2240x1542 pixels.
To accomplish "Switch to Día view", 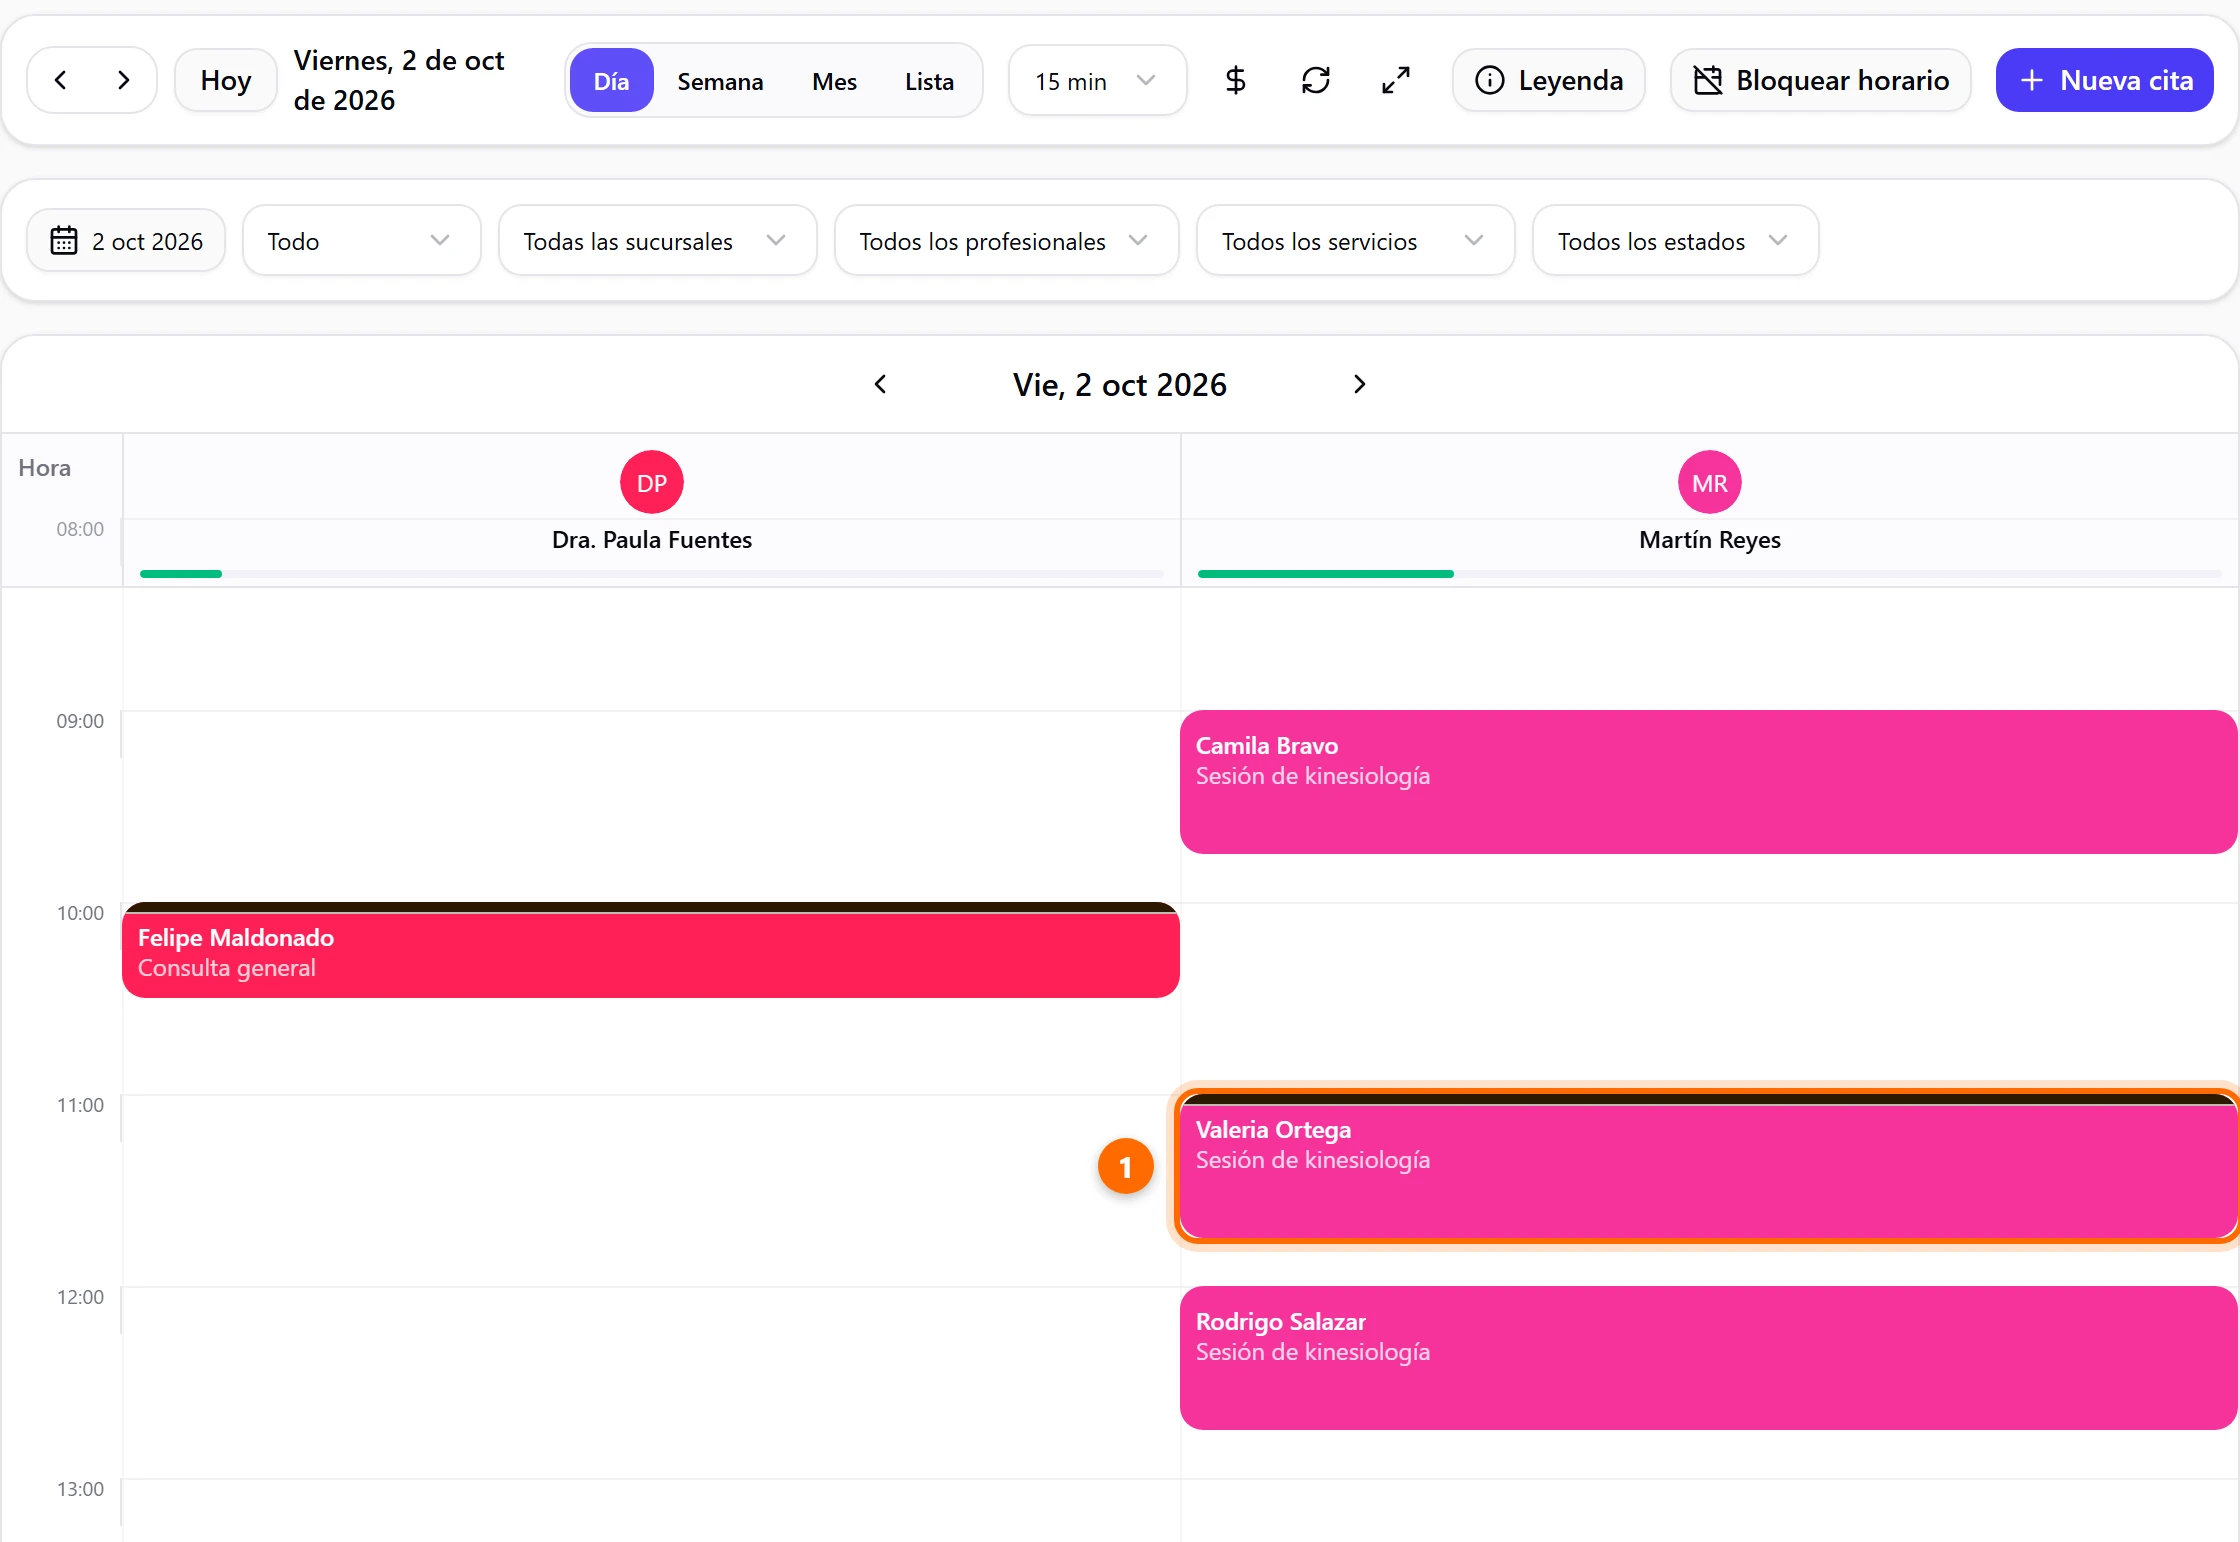I will click(611, 81).
